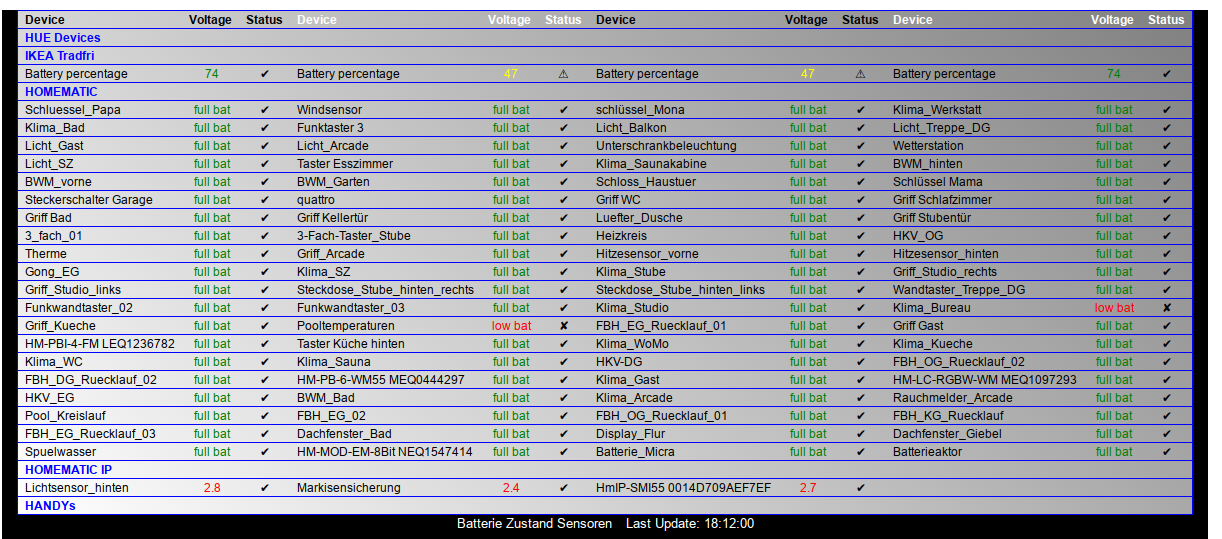Click the checkmark status of Schluessel_Papa
This screenshot has height=539, width=1222.
pos(265,110)
